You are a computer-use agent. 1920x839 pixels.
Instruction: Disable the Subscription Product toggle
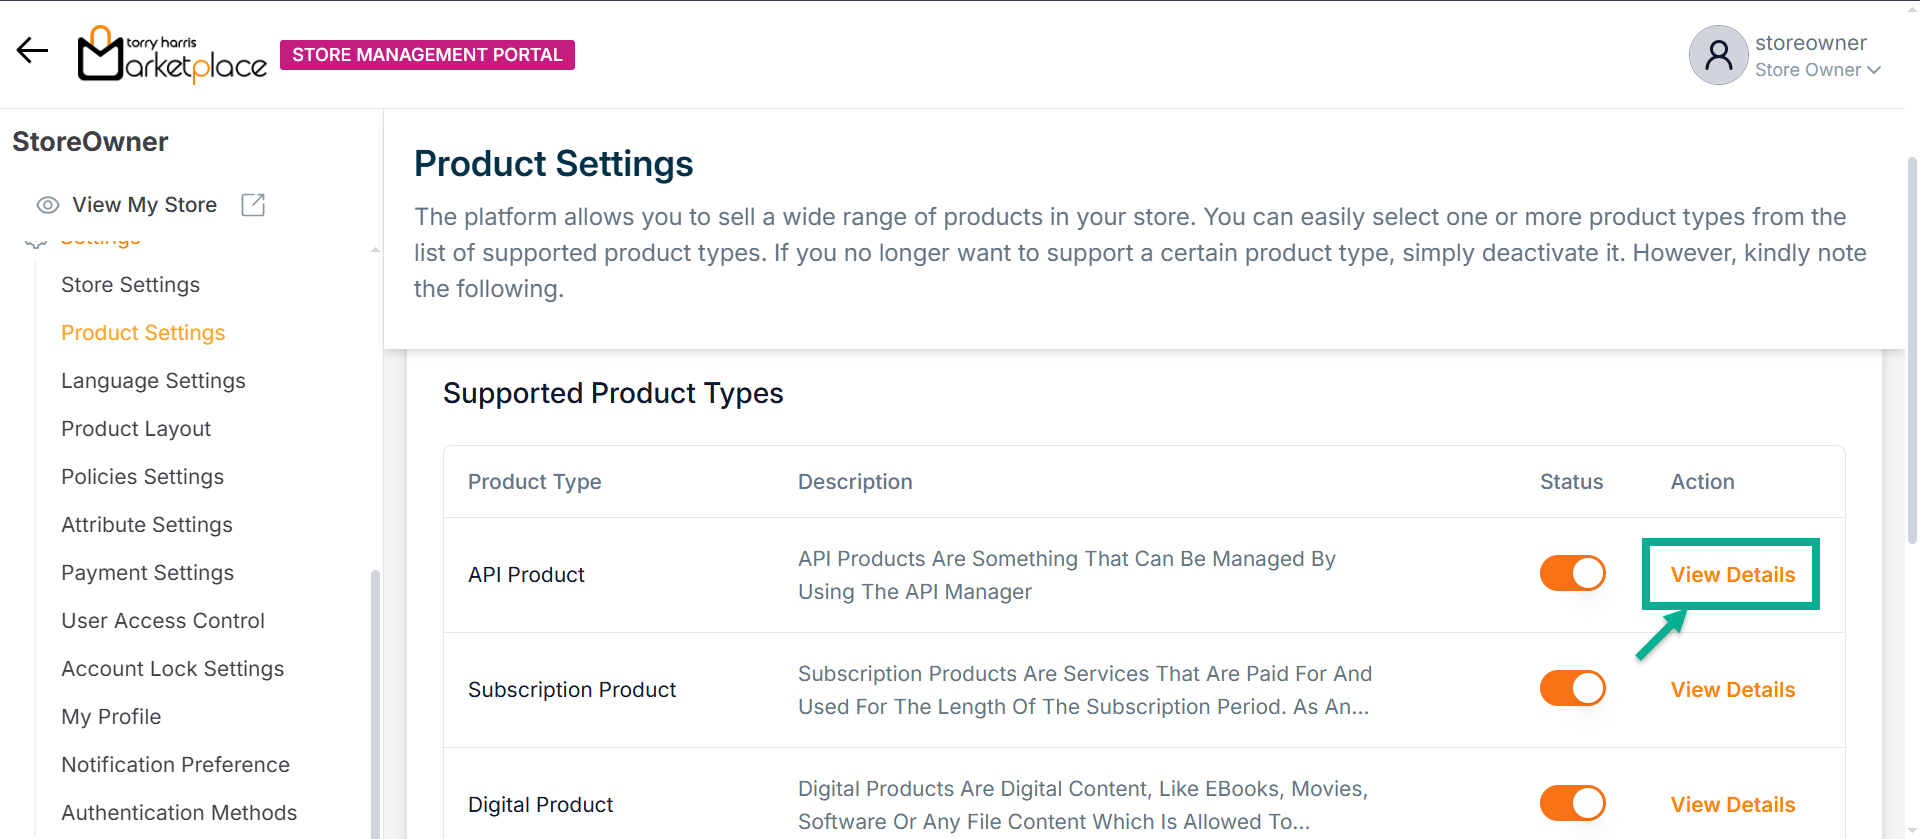pos(1572,689)
